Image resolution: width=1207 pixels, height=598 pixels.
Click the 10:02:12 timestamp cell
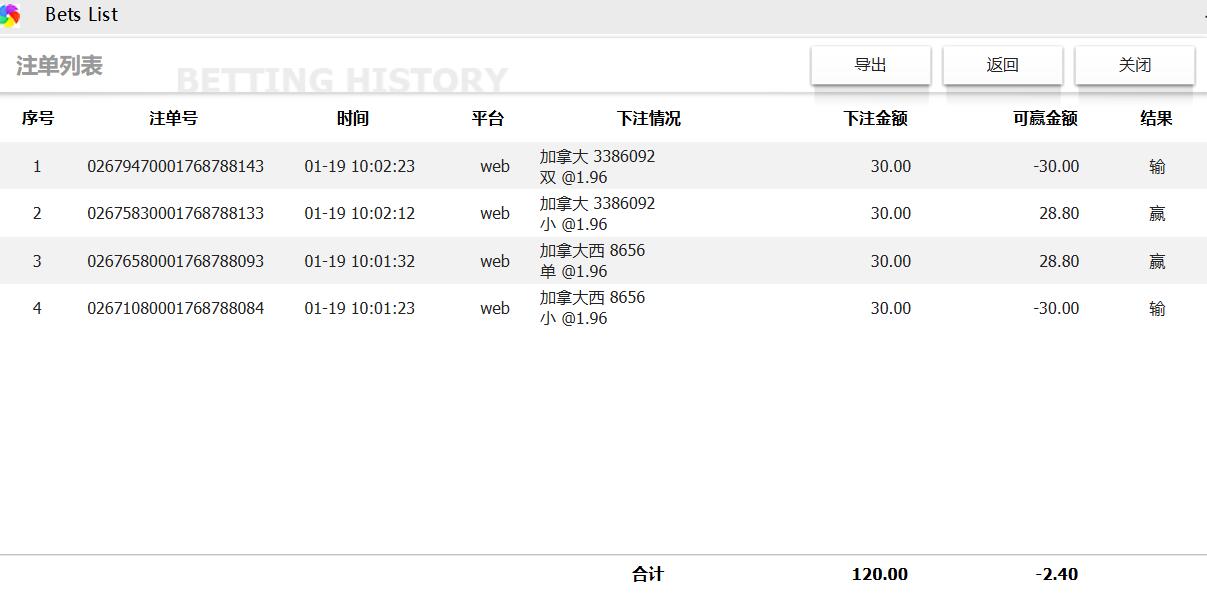pos(359,213)
